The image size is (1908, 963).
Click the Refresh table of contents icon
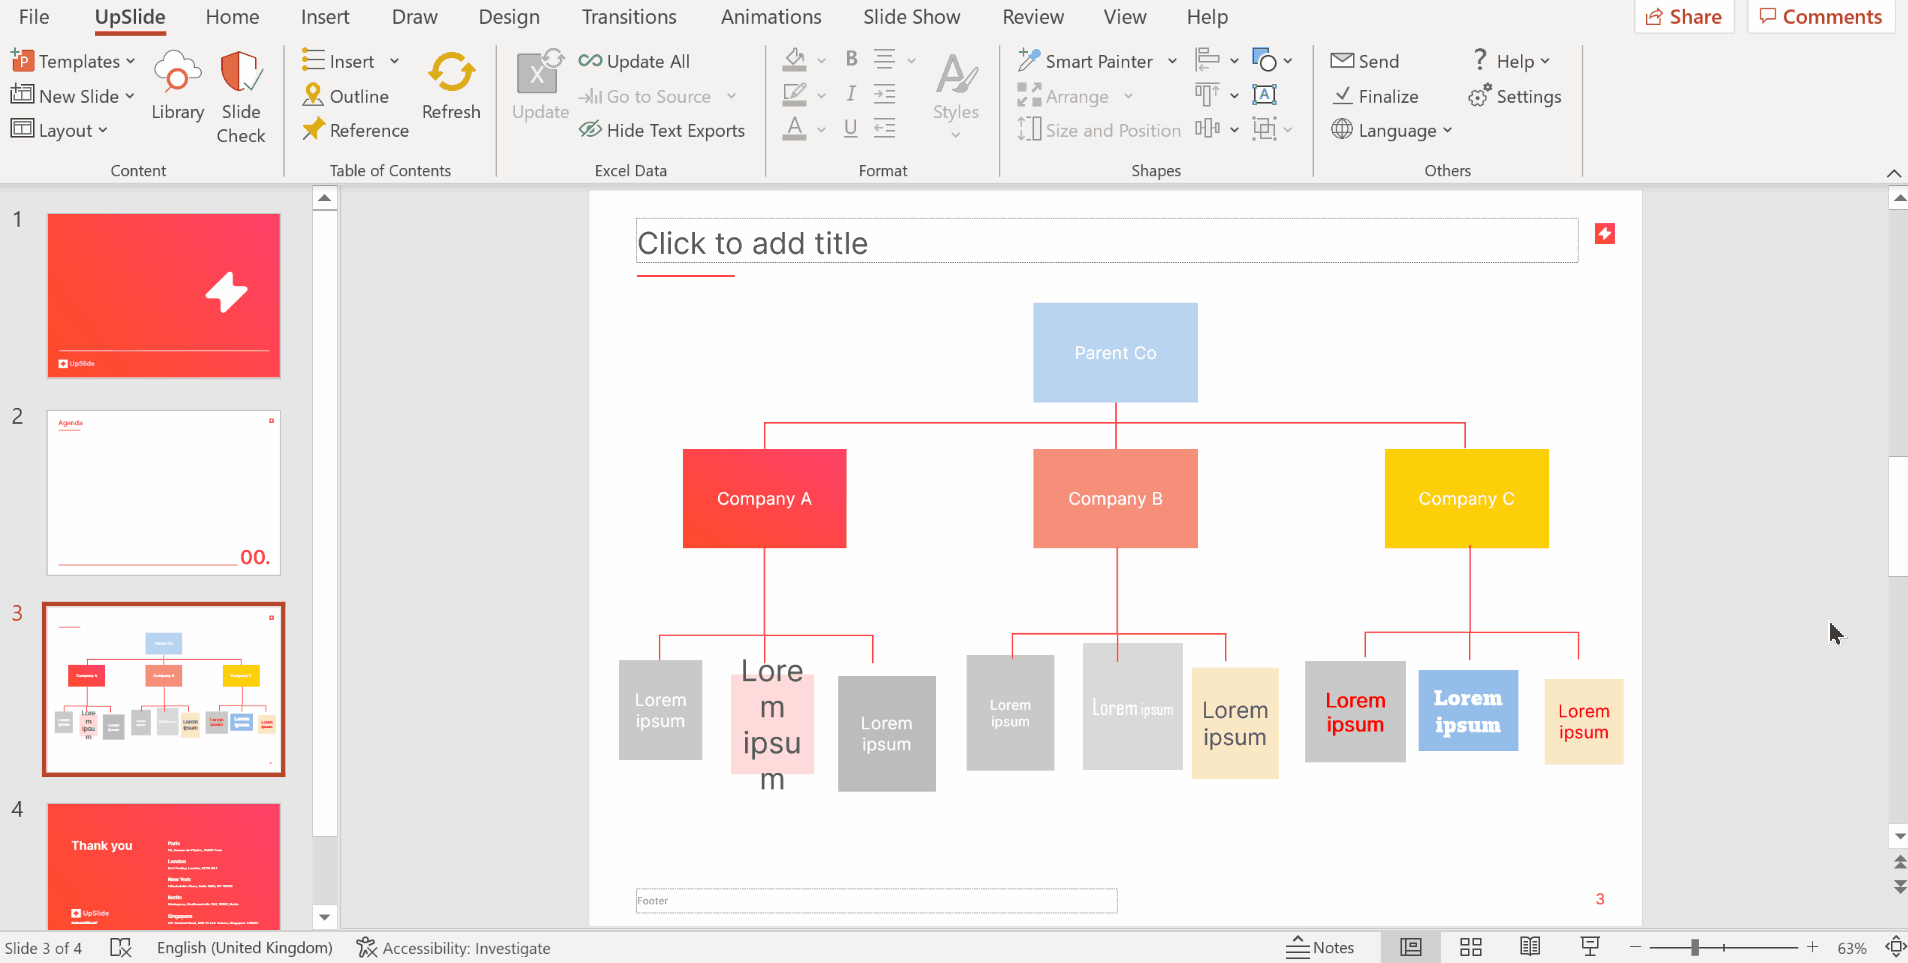(x=451, y=72)
